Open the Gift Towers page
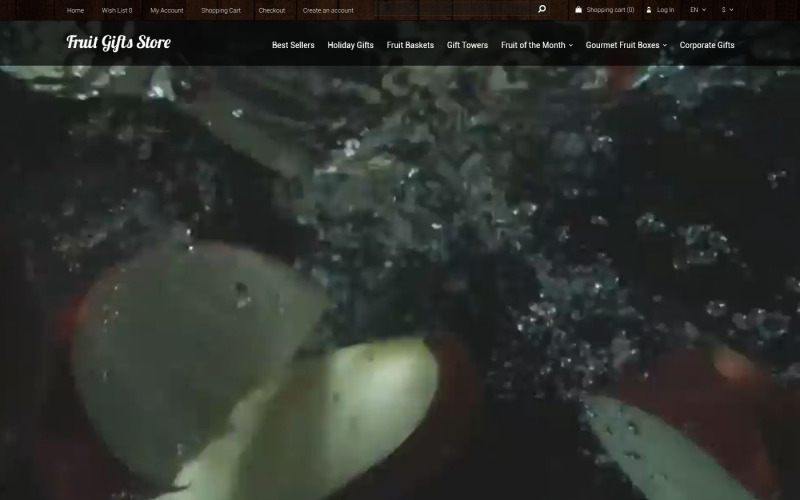The image size is (800, 500). (x=467, y=45)
